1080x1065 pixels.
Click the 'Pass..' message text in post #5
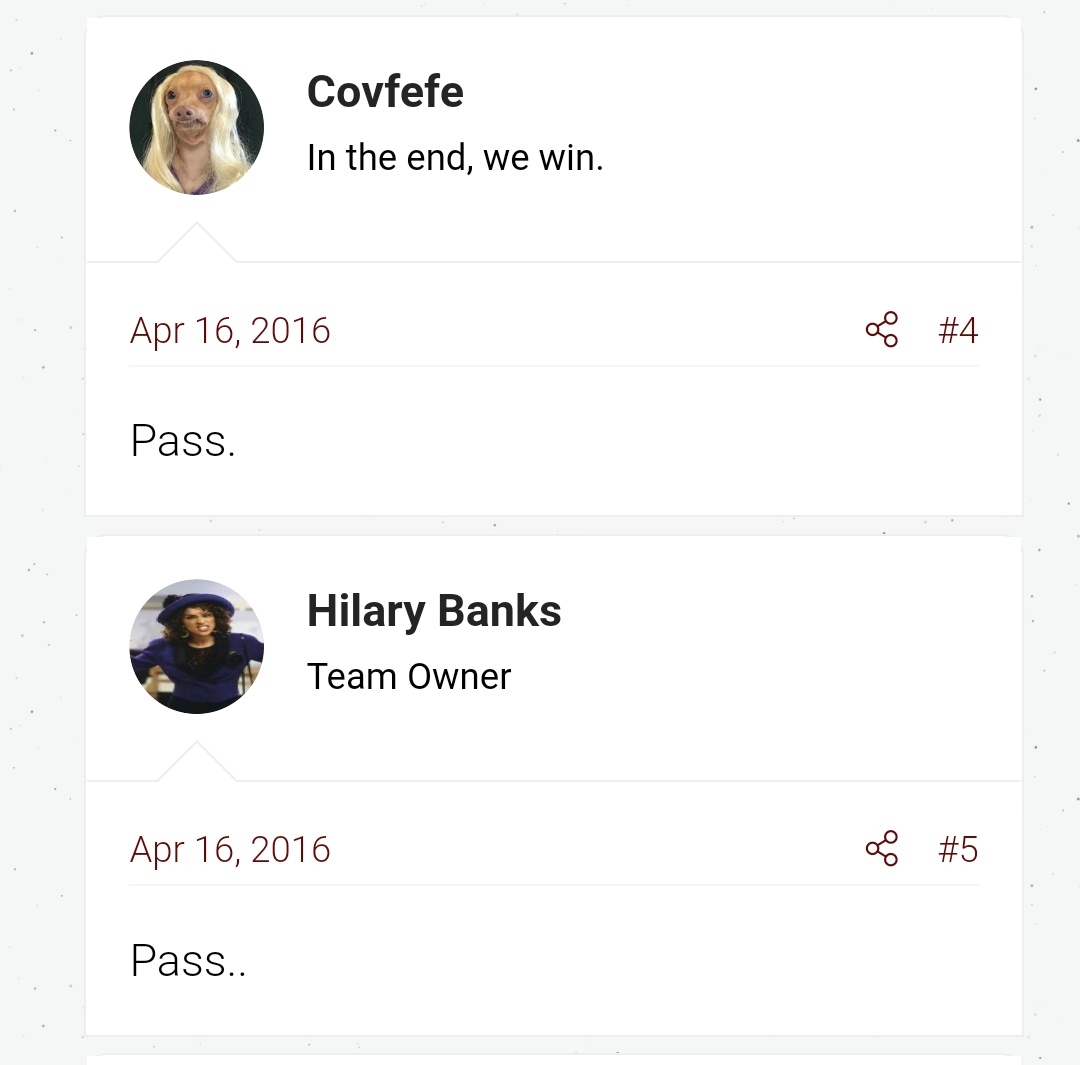(188, 960)
